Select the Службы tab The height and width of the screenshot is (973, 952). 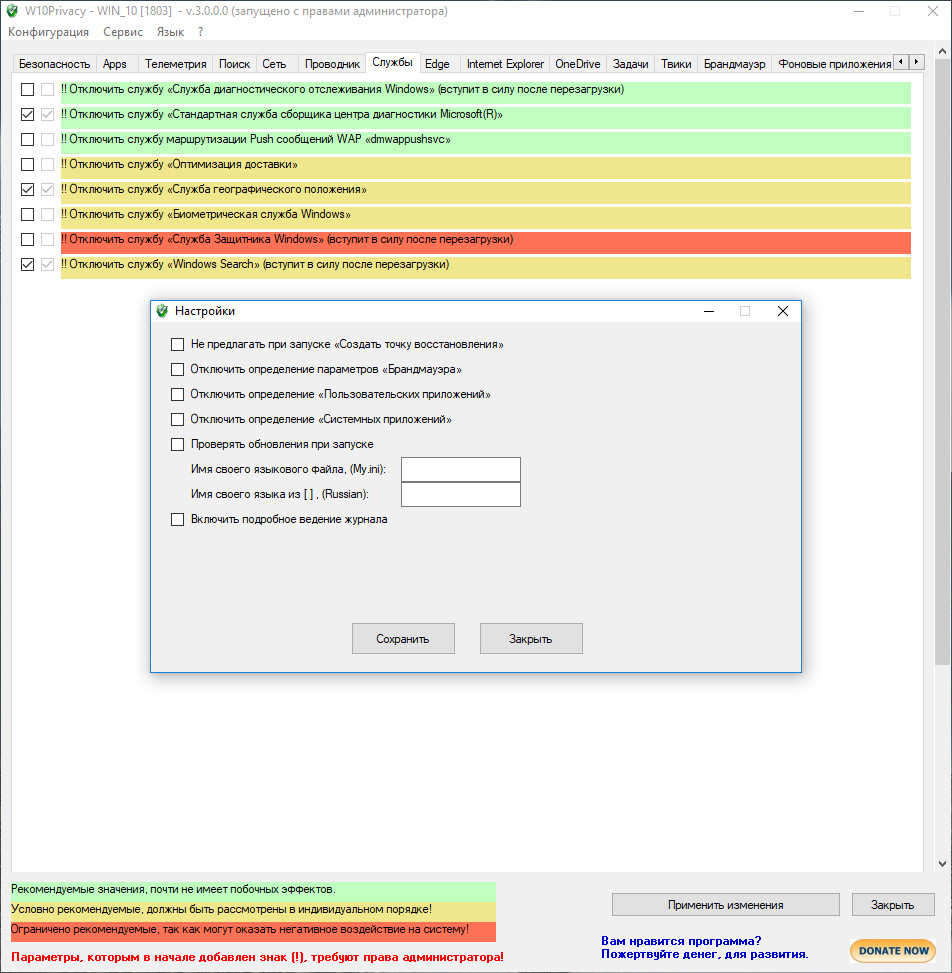[392, 62]
